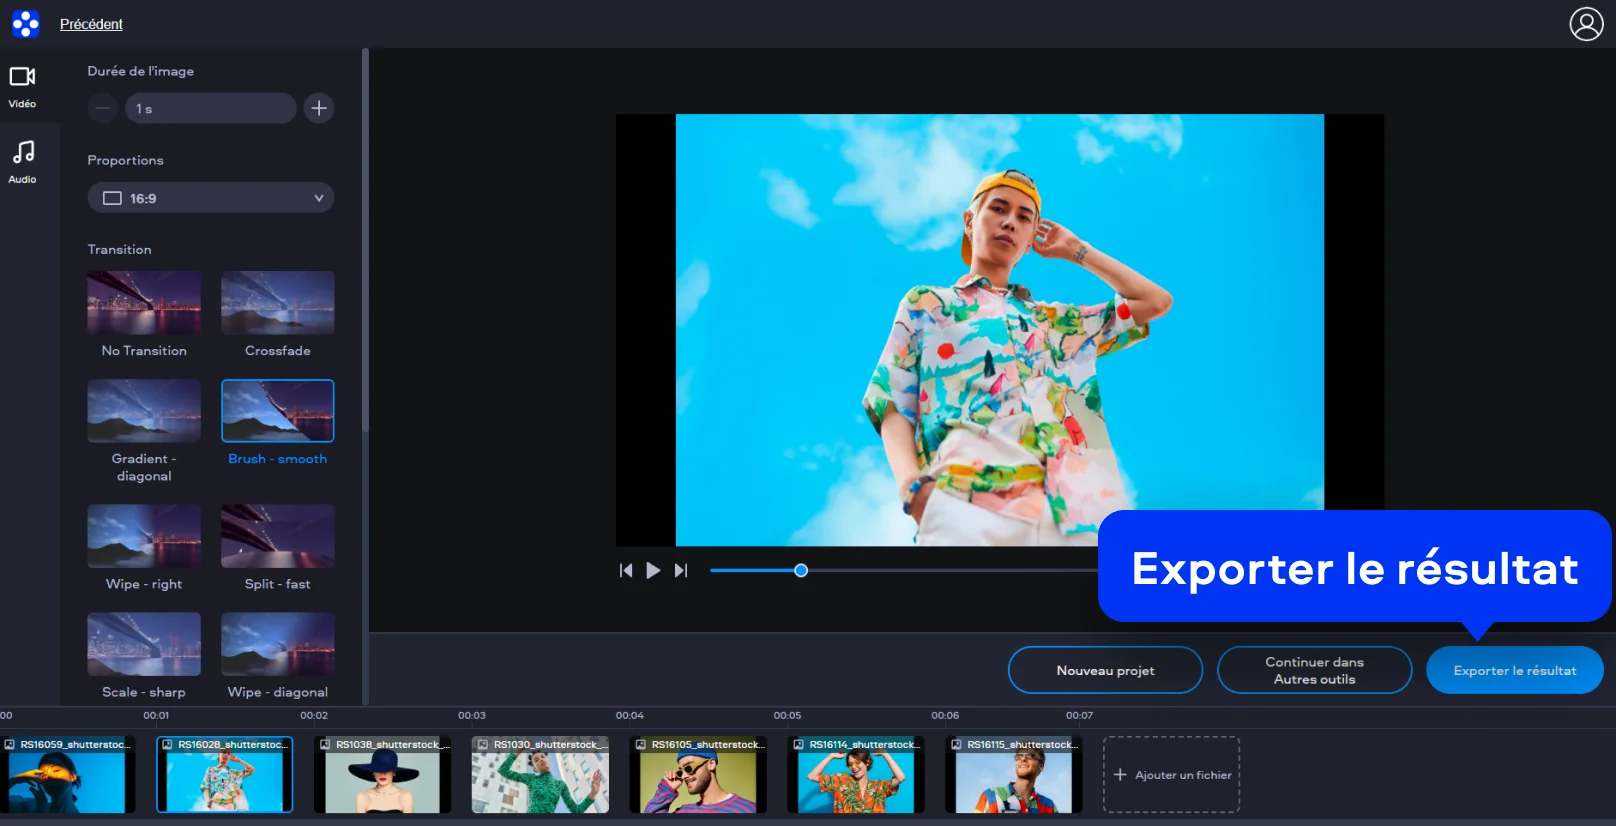This screenshot has width=1616, height=826.
Task: Increase image duration with plus button
Action: coord(319,108)
